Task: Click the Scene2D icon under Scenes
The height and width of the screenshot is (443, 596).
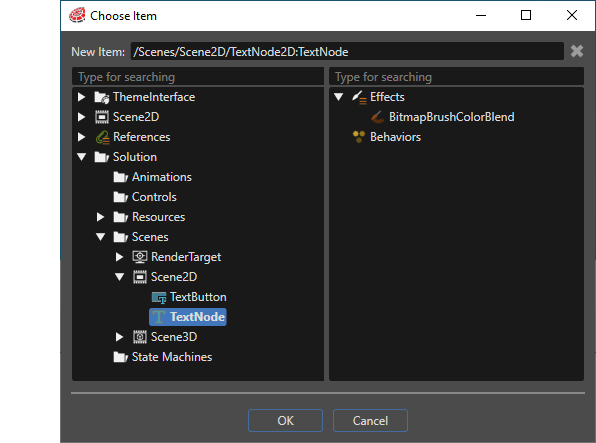Action: 139,277
